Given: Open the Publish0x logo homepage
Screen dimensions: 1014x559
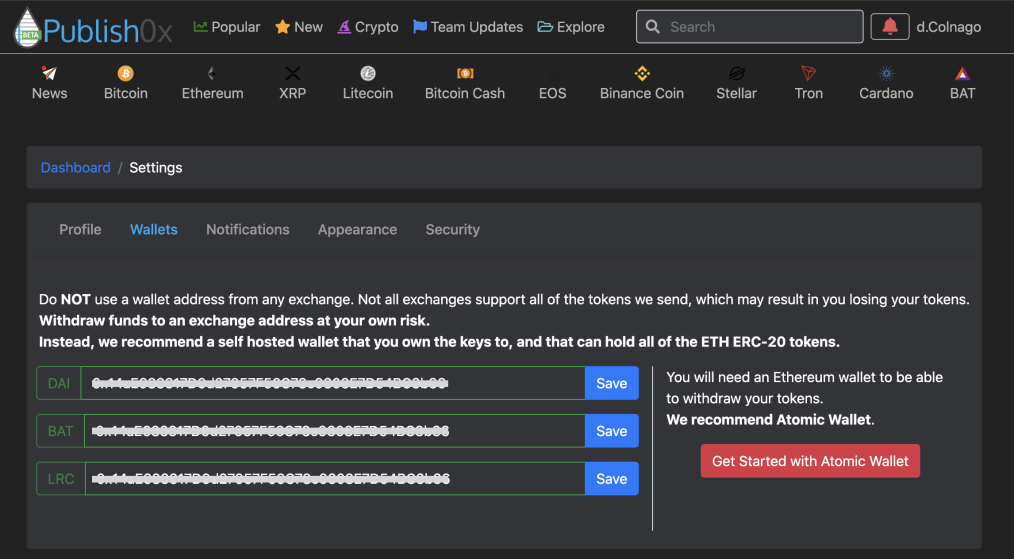Looking at the screenshot, I should pos(93,27).
